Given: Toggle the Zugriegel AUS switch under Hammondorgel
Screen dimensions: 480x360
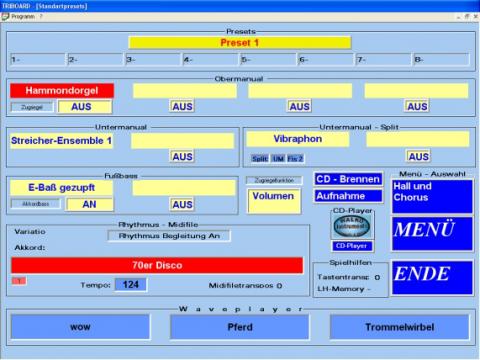Looking at the screenshot, I should (x=85, y=107).
